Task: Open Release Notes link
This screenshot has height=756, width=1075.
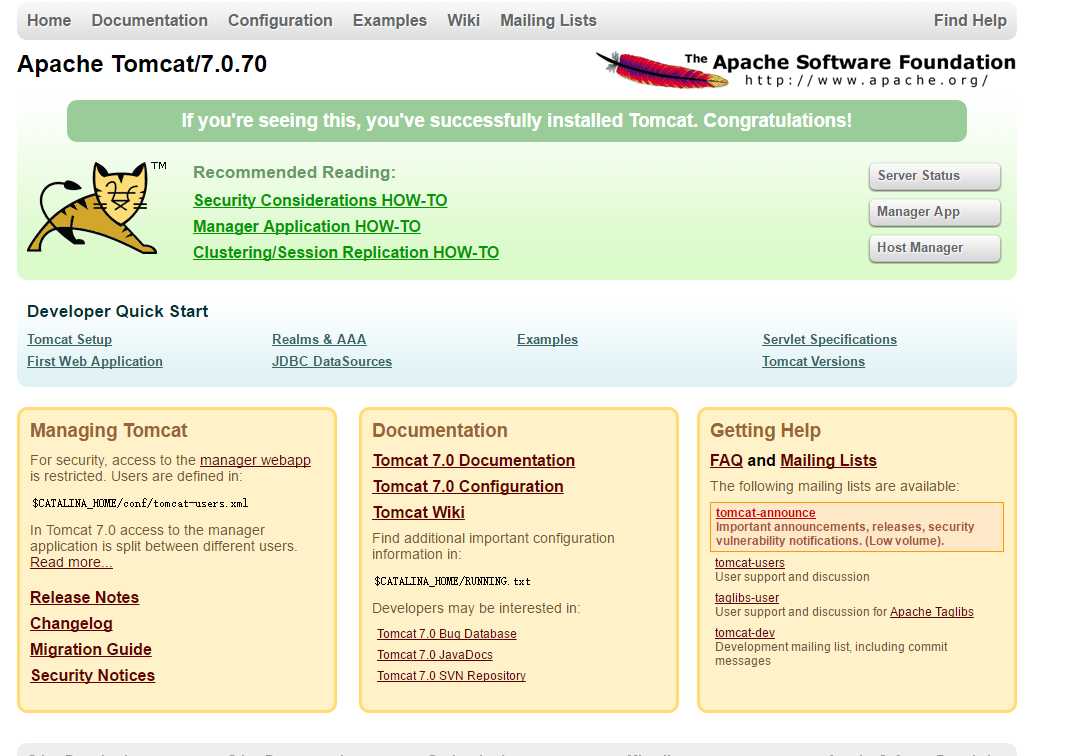Action: [x=84, y=597]
